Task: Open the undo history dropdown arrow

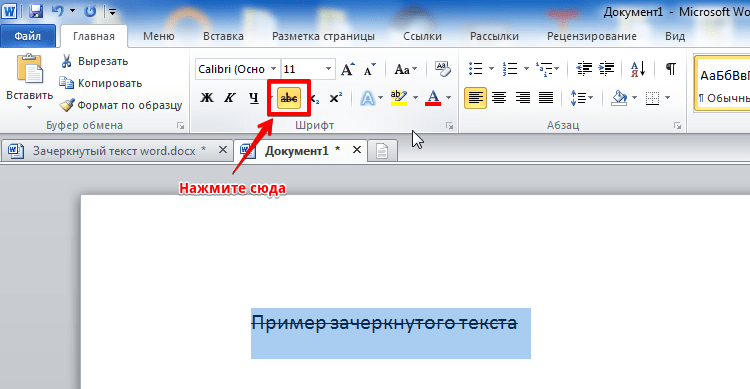Action: tap(73, 11)
